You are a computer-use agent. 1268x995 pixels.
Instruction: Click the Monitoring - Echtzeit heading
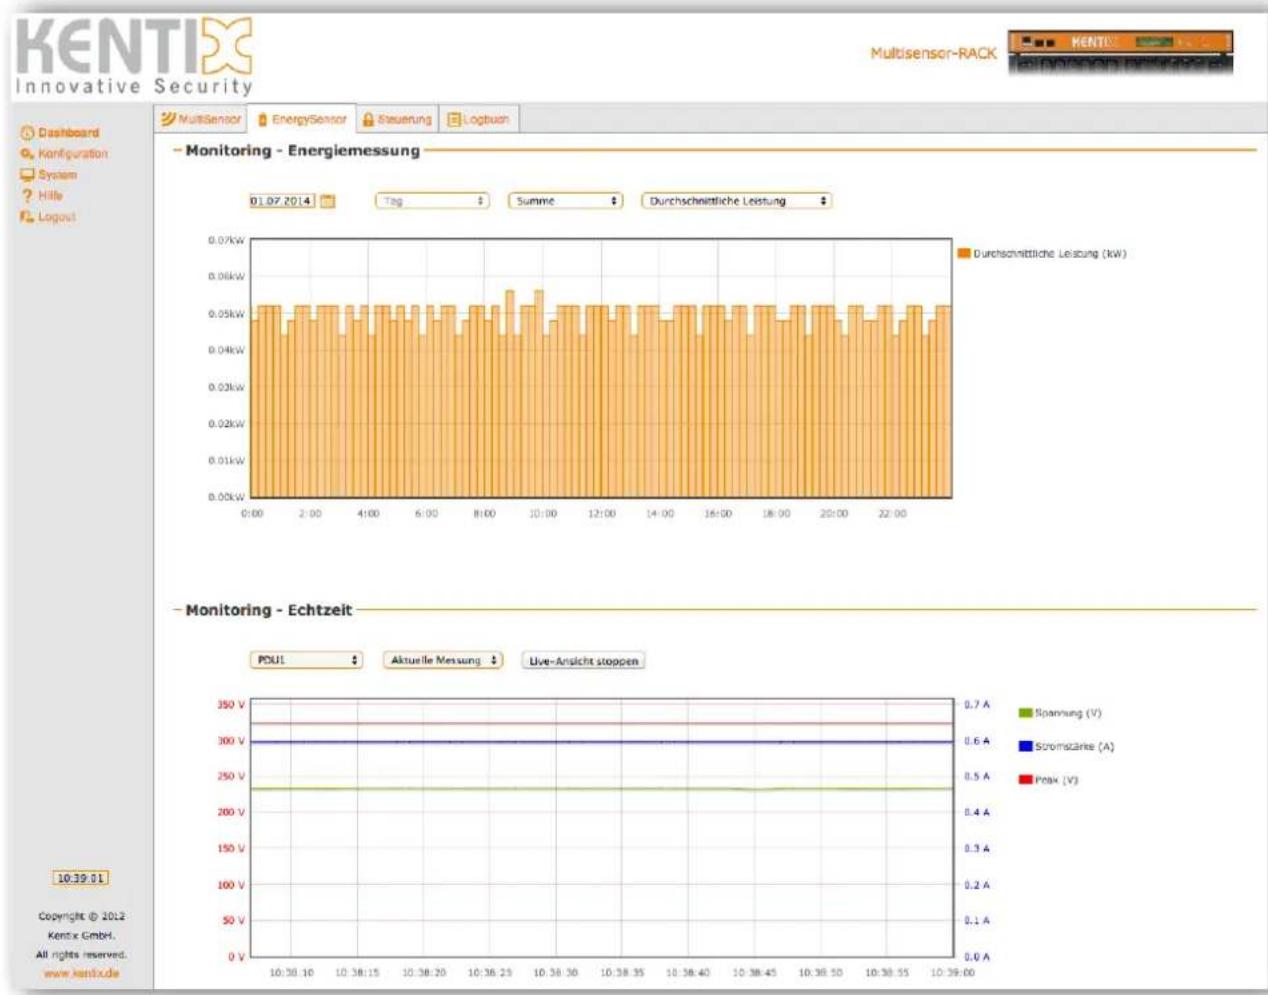pos(268,610)
